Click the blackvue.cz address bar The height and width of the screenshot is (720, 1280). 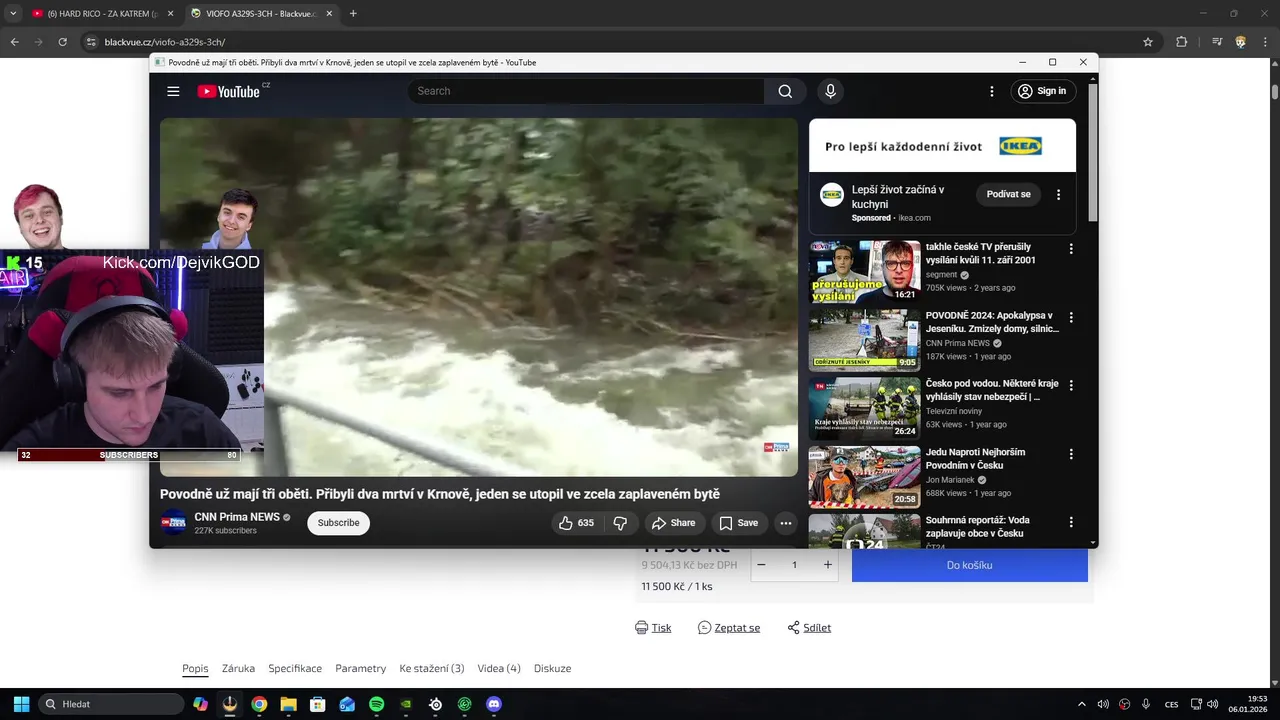(x=620, y=42)
